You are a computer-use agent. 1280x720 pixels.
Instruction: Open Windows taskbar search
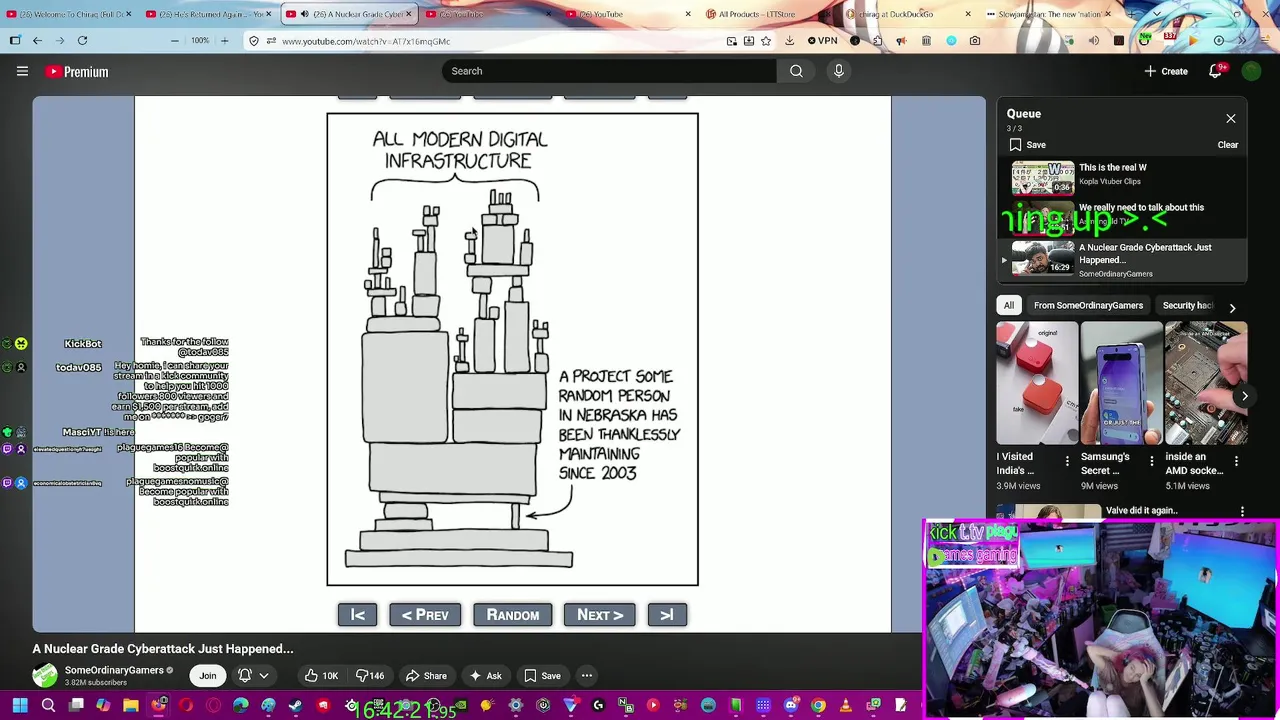(x=48, y=706)
